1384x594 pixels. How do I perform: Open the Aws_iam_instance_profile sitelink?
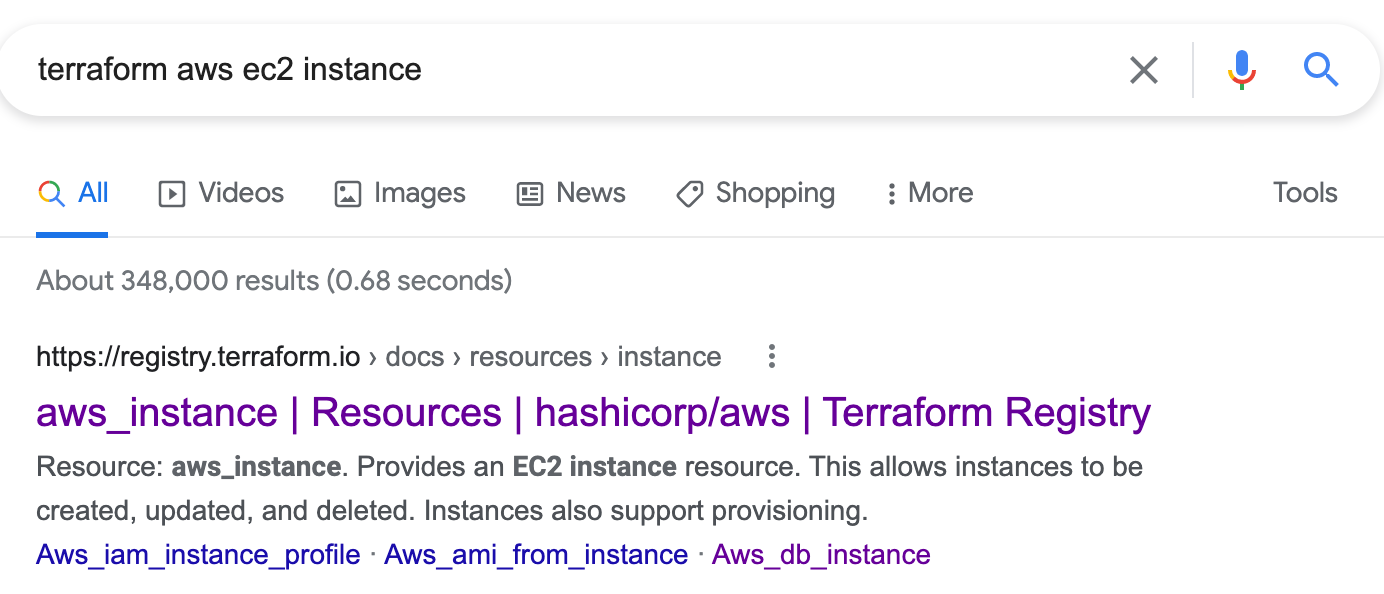pyautogui.click(x=198, y=554)
